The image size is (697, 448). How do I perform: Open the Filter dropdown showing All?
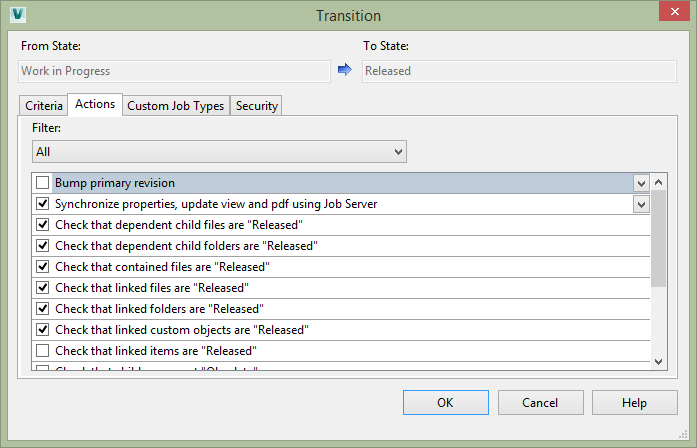[219, 152]
